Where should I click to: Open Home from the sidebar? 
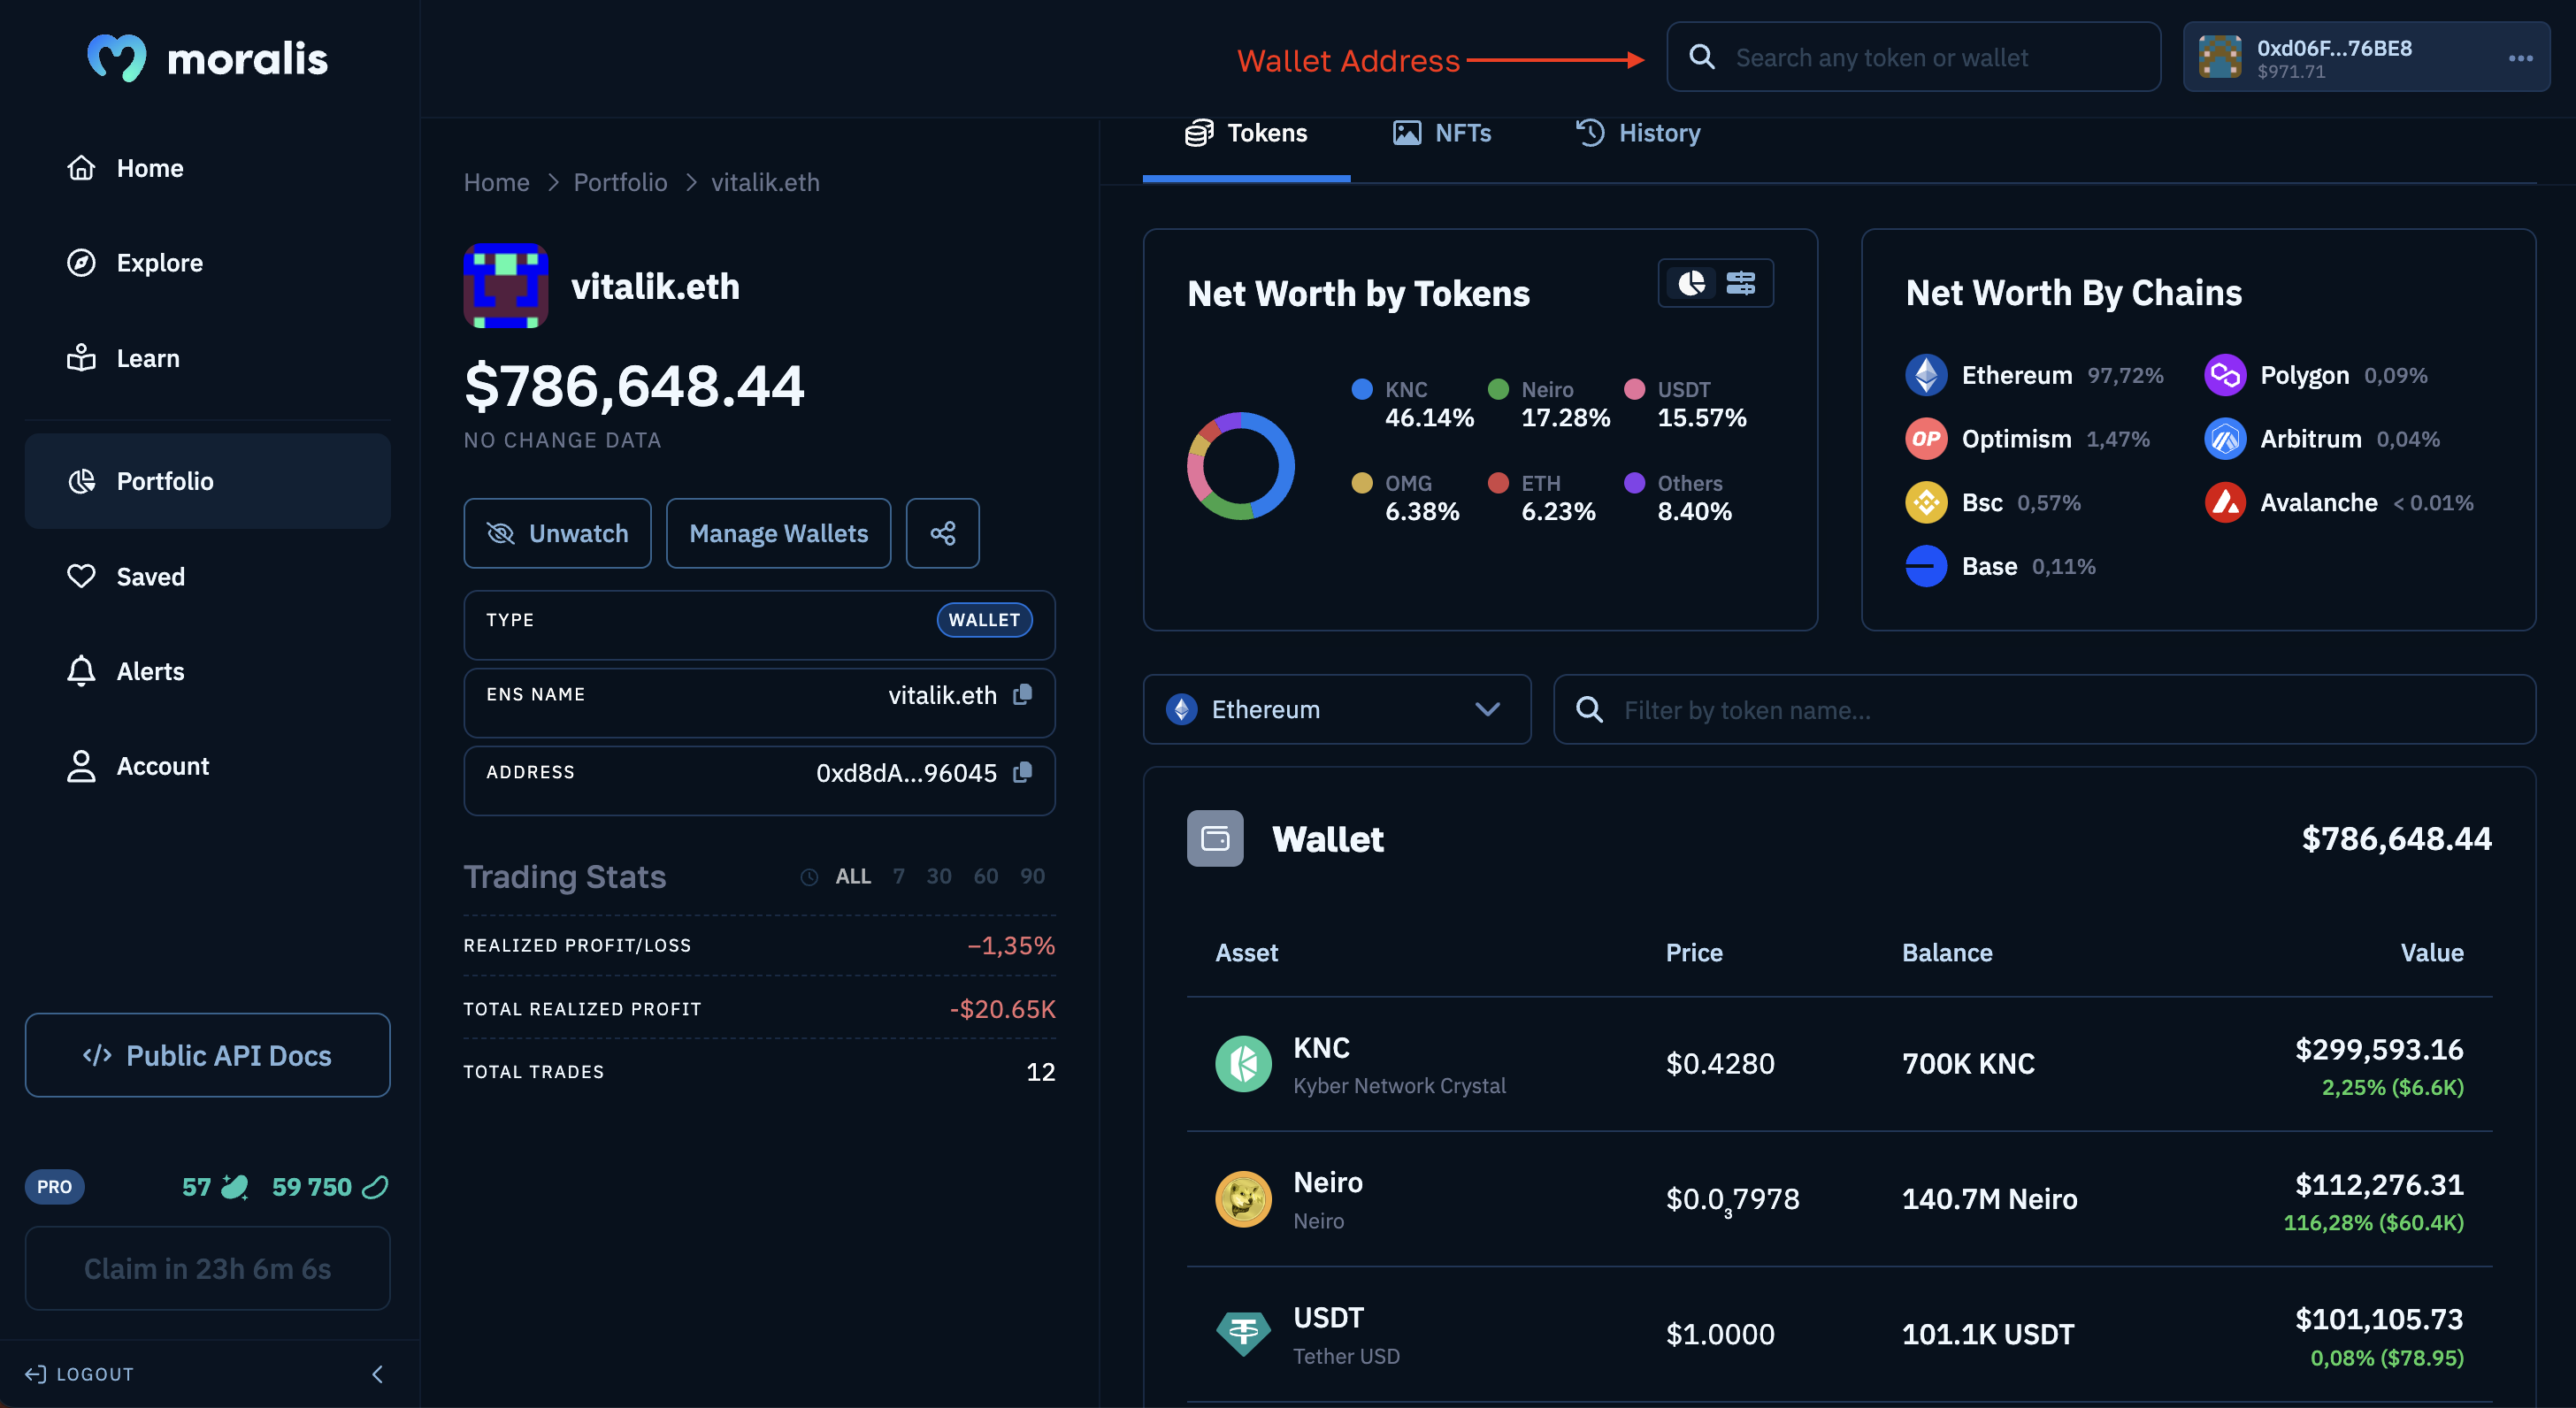pos(125,168)
